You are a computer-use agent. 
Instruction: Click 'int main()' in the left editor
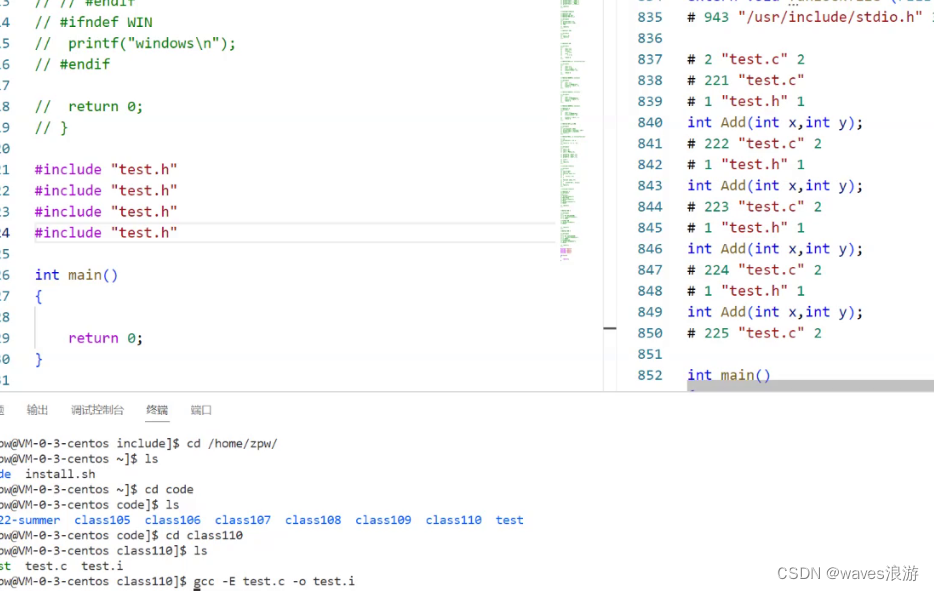[x=76, y=275]
